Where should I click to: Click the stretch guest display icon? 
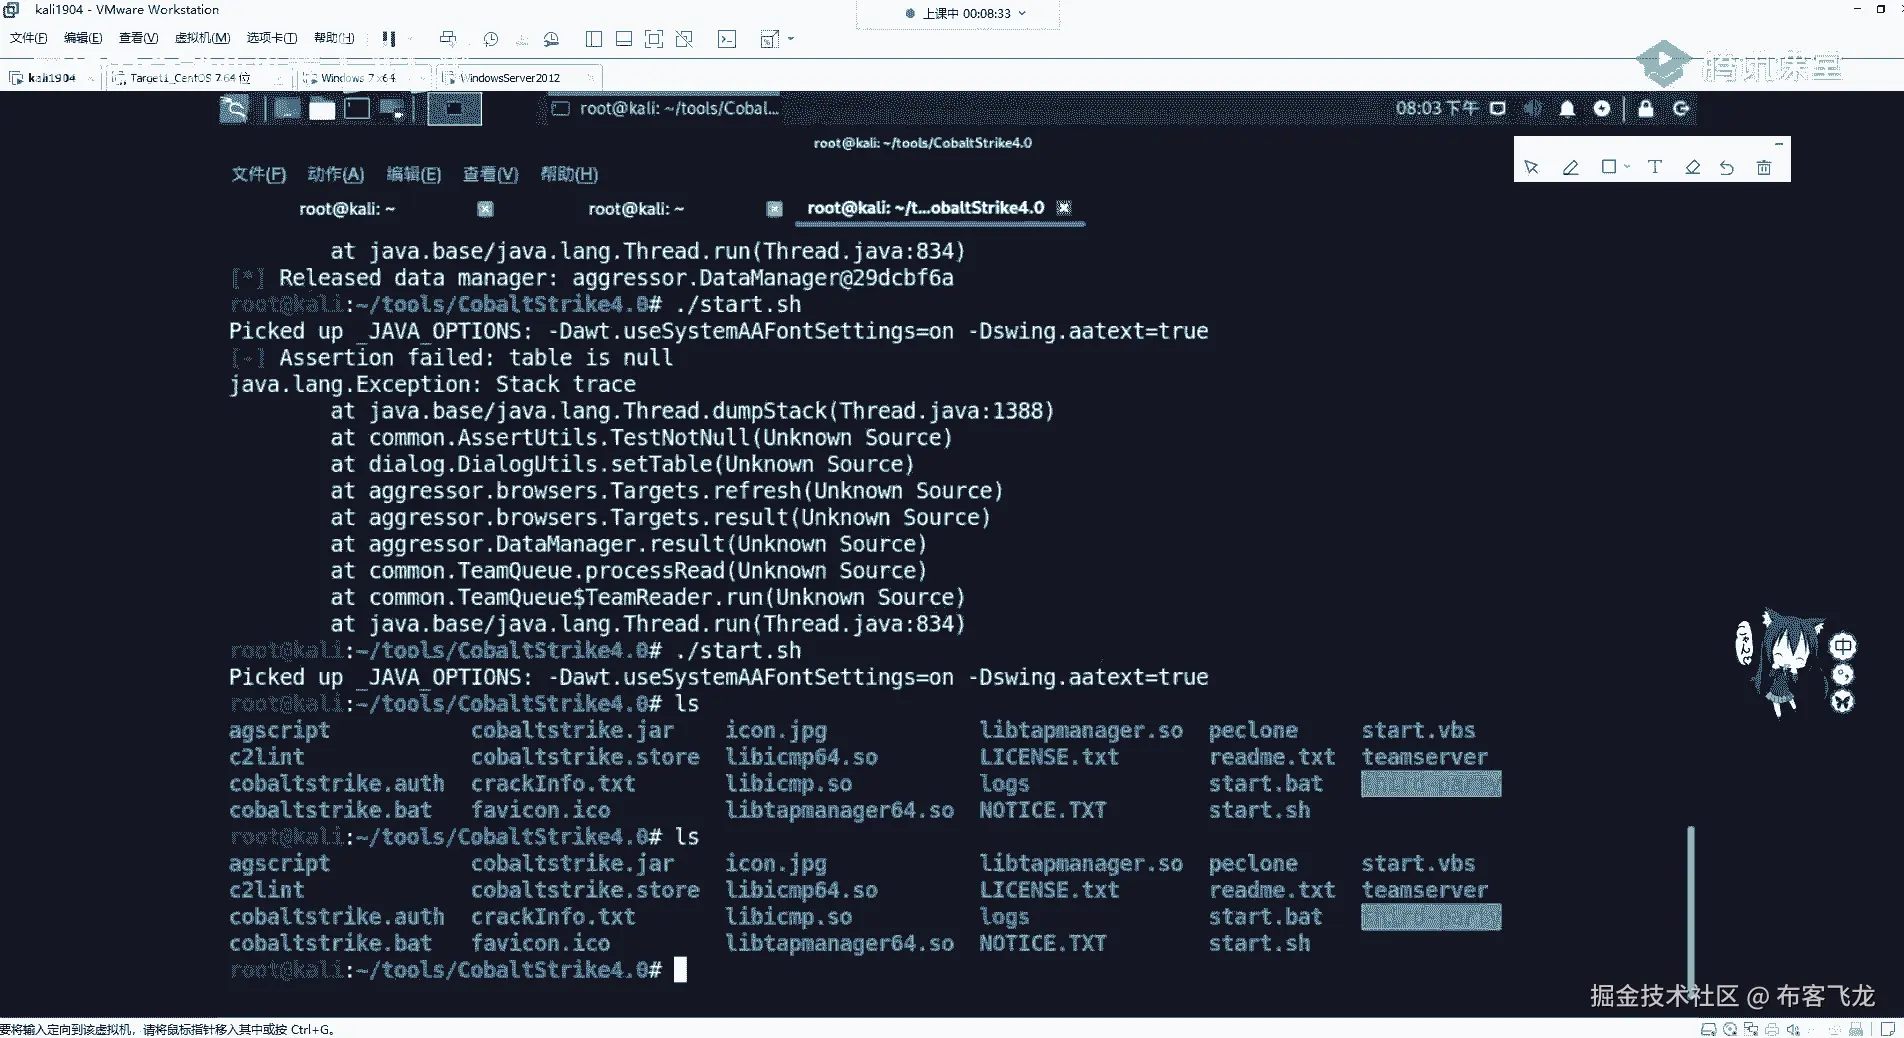click(x=769, y=39)
